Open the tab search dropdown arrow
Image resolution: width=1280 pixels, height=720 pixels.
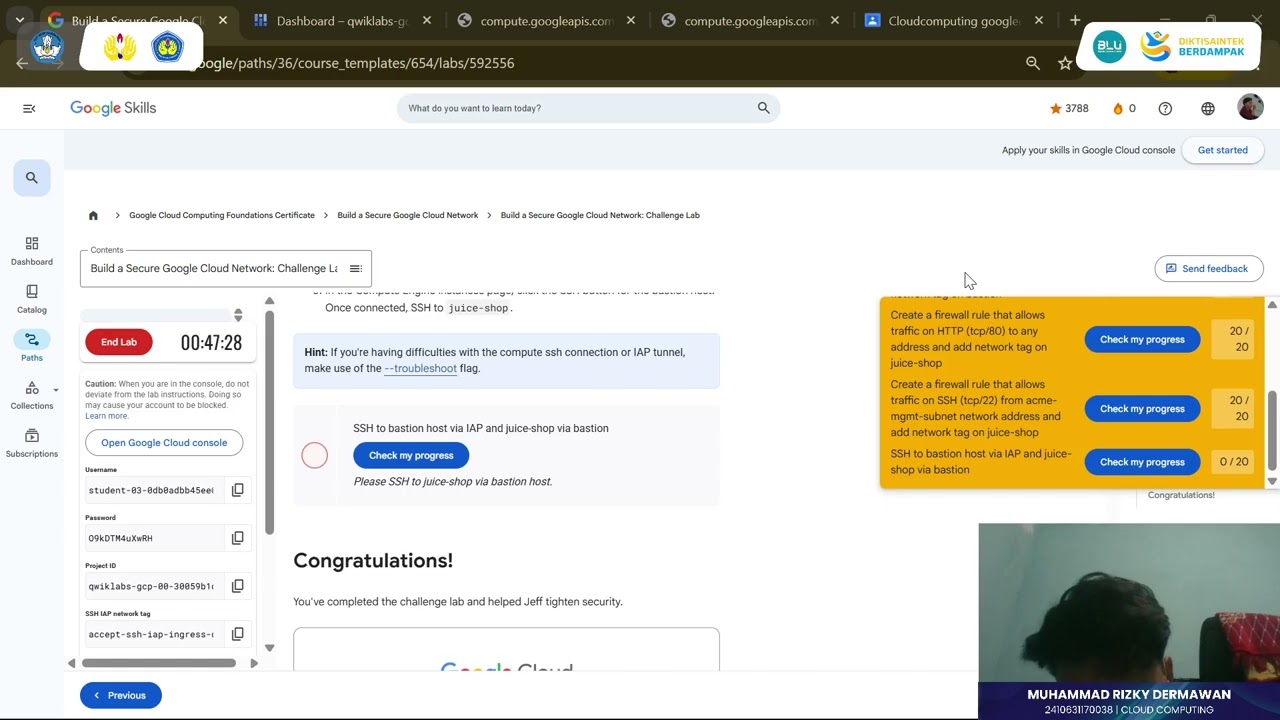click(x=19, y=20)
